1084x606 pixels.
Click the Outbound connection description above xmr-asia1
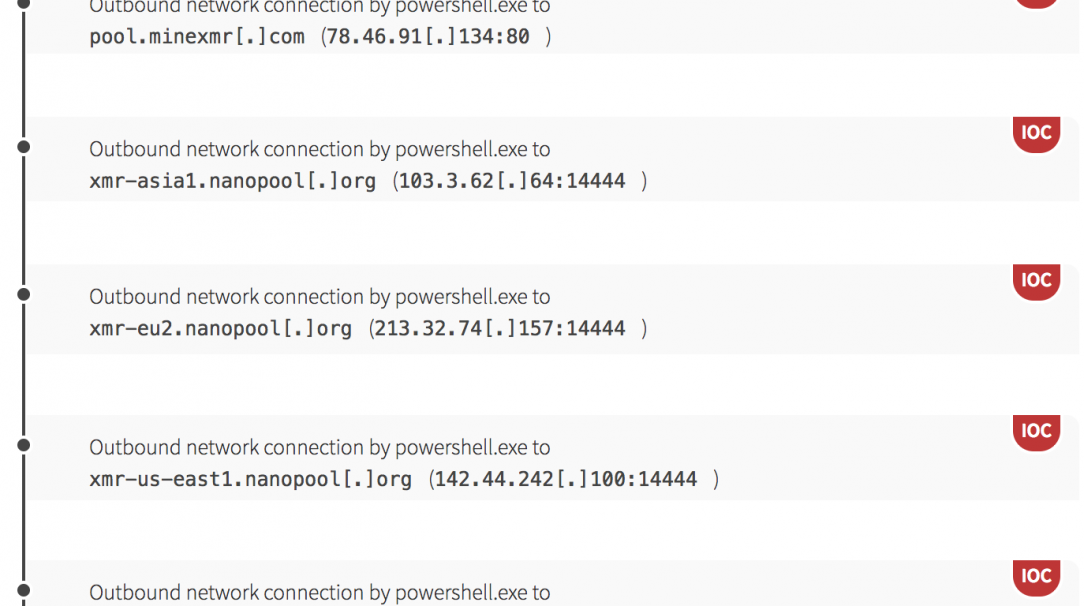(x=320, y=150)
